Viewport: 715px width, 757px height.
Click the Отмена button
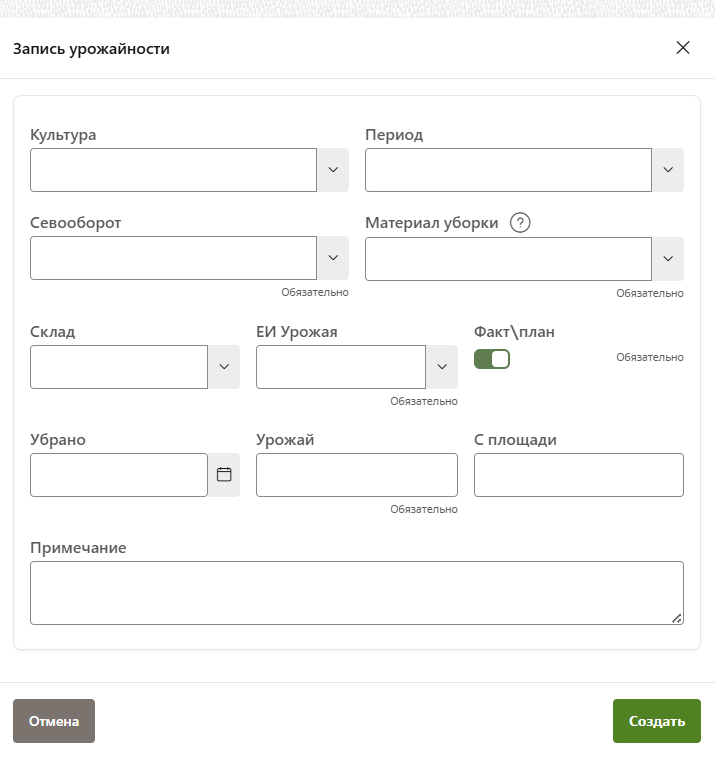(x=54, y=721)
